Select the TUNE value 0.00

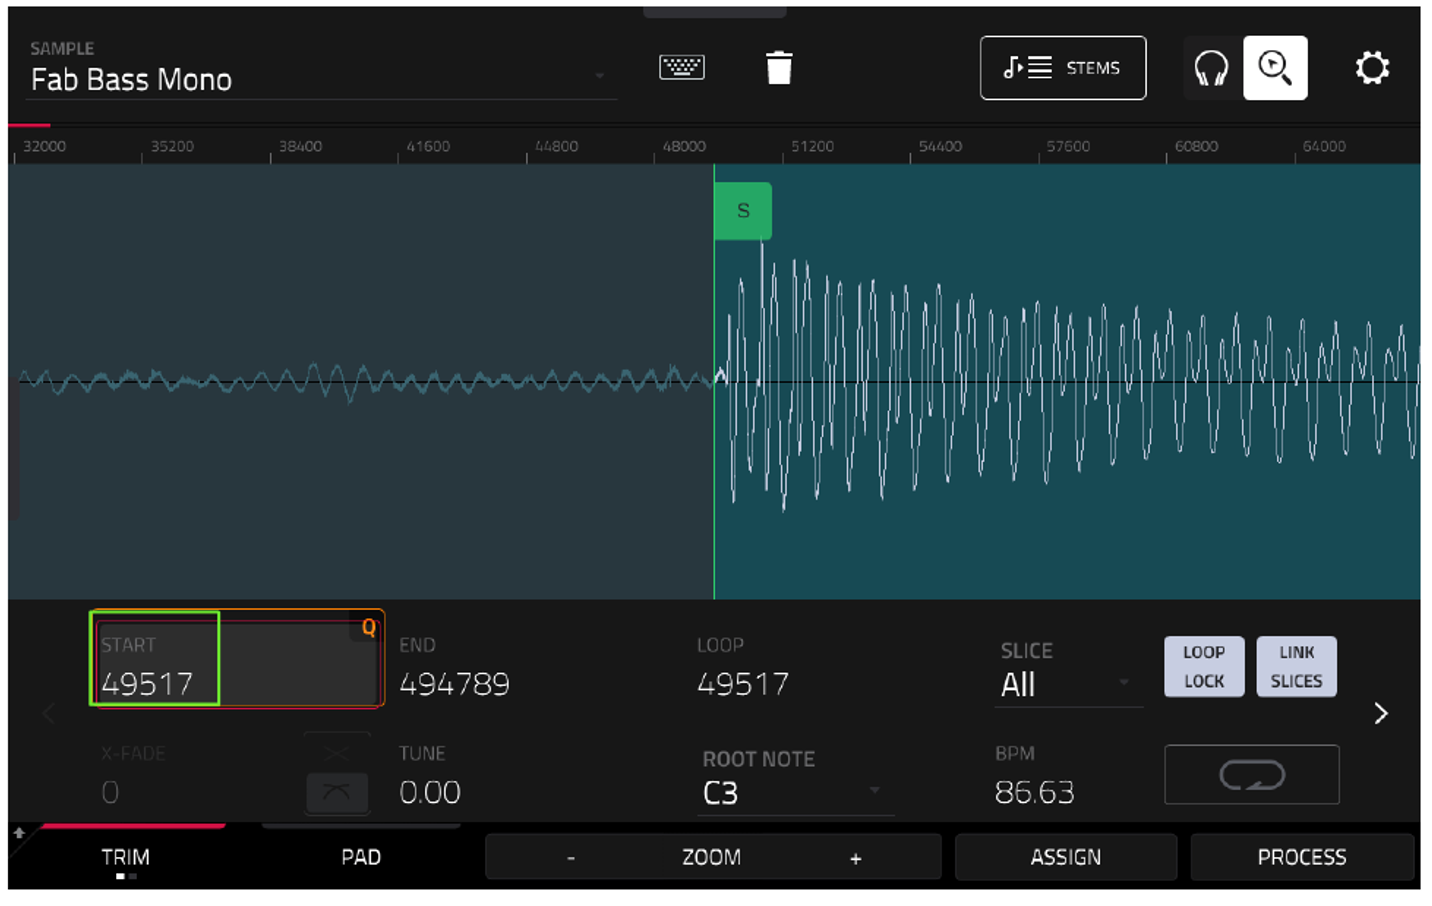(430, 792)
